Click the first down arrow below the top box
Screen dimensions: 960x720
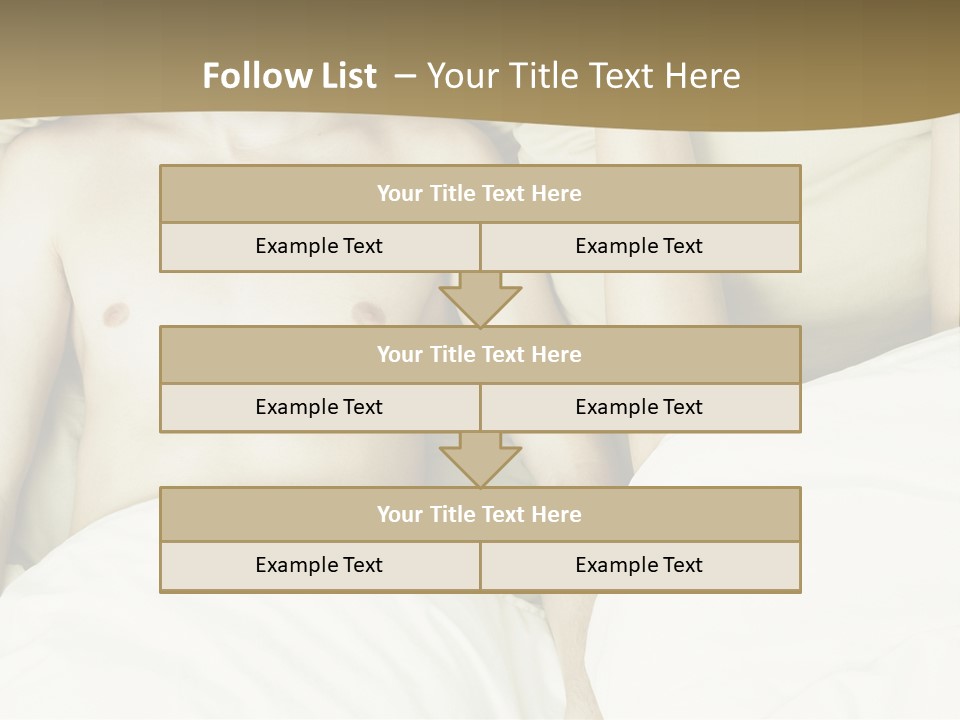(x=480, y=300)
